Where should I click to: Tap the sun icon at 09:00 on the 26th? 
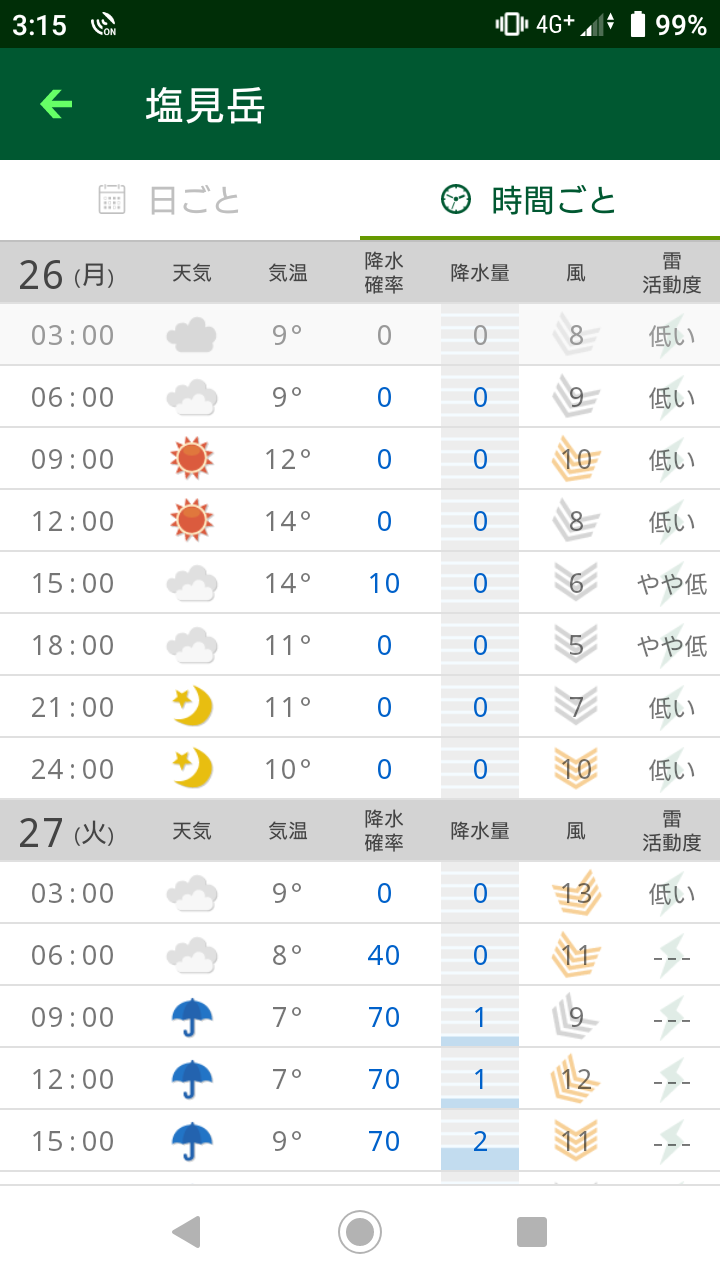click(191, 459)
